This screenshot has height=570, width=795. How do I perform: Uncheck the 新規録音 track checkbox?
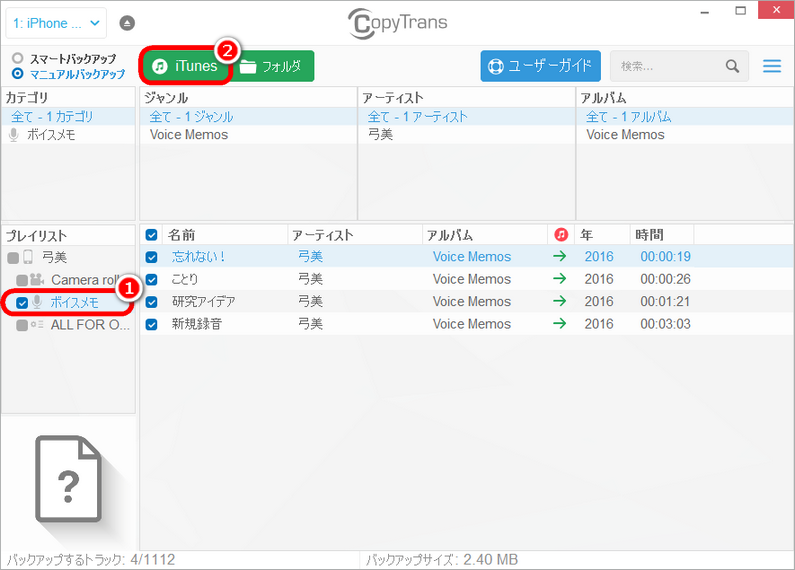tap(151, 324)
